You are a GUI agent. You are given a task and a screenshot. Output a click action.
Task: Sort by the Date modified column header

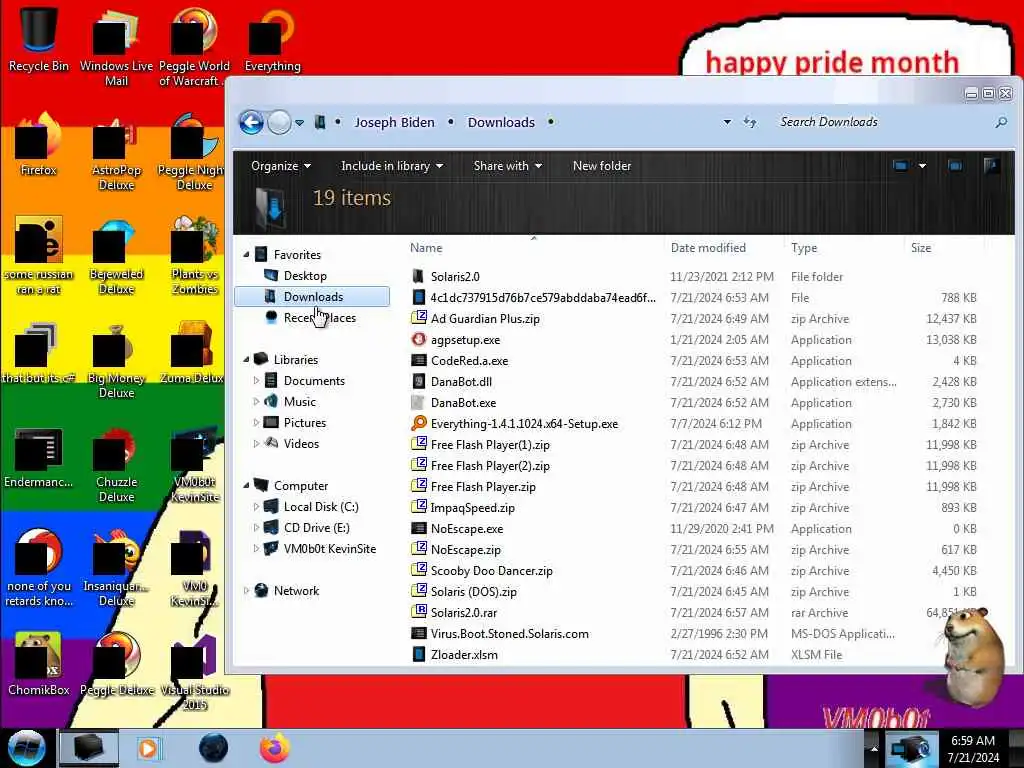click(x=708, y=248)
